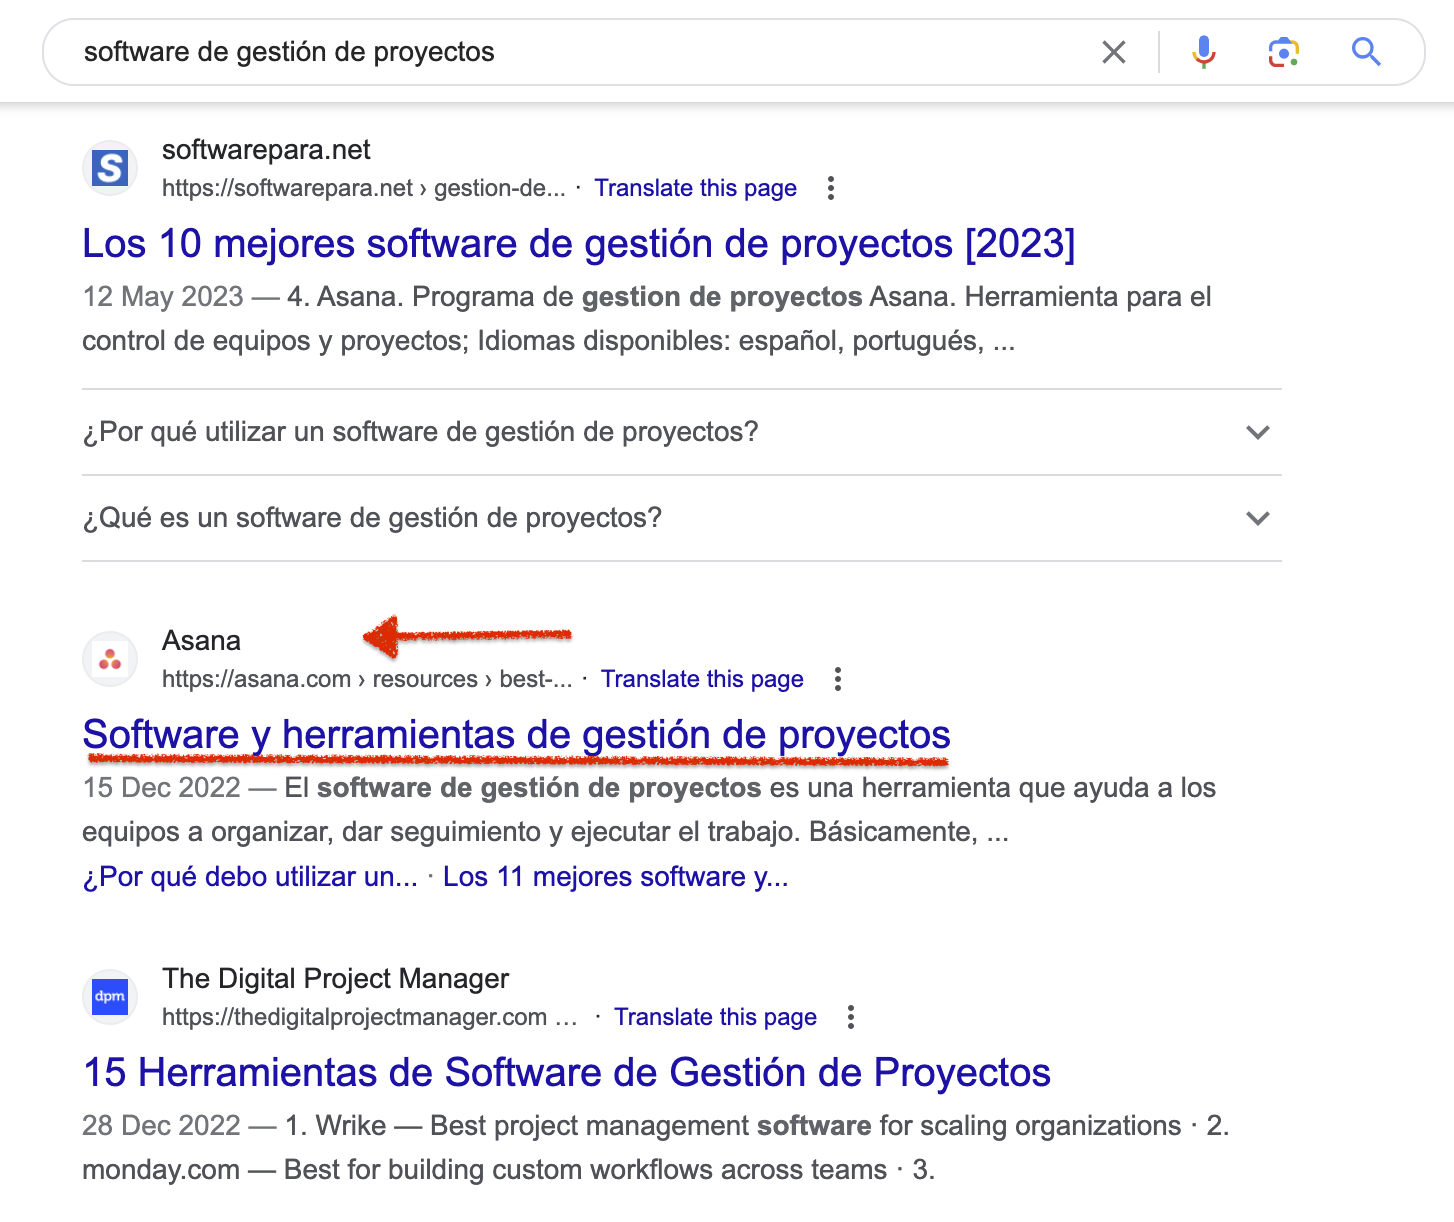
Task: Open '15 Herramientas de Software de Gestión de Proyectos'
Action: tap(567, 1073)
